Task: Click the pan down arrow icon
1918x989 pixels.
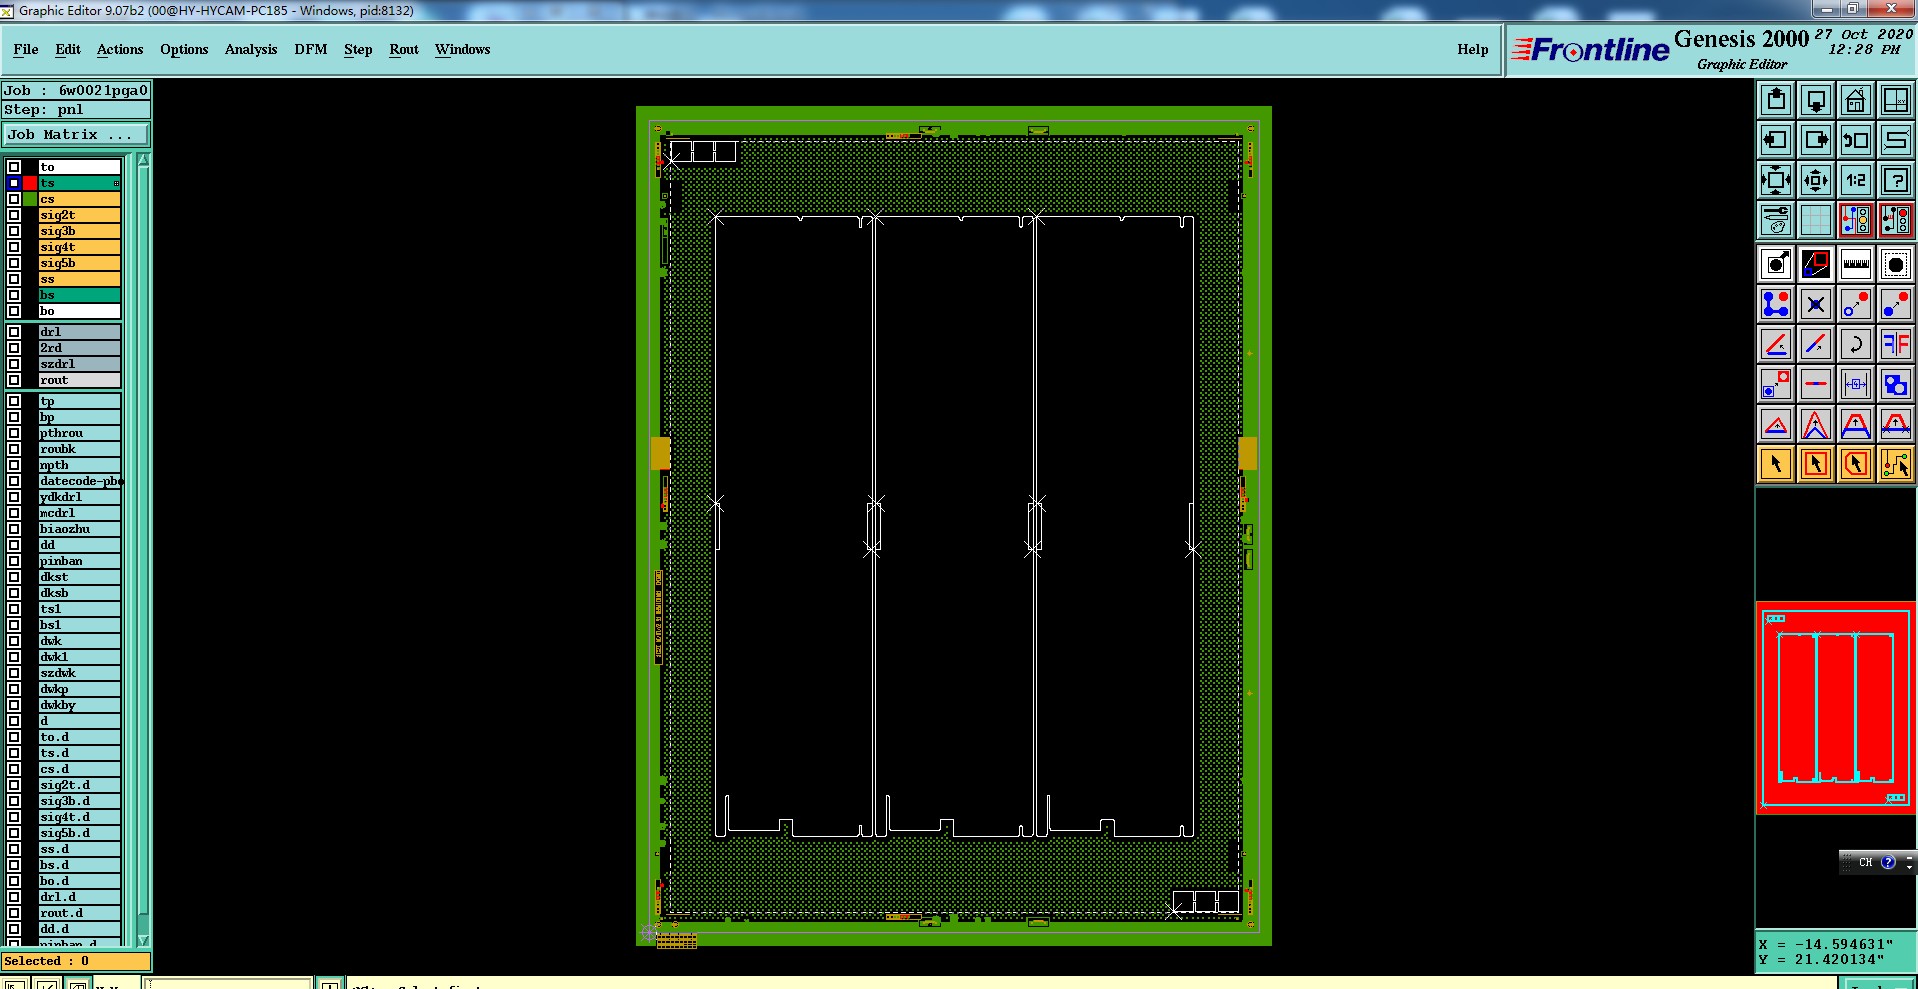Action: (1816, 100)
